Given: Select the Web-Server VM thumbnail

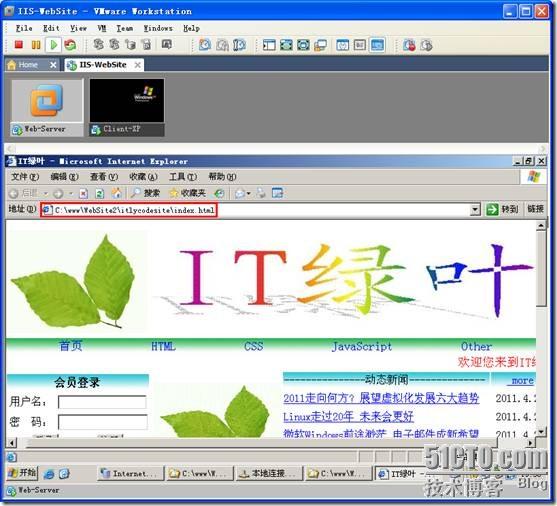Looking at the screenshot, I should [47, 108].
